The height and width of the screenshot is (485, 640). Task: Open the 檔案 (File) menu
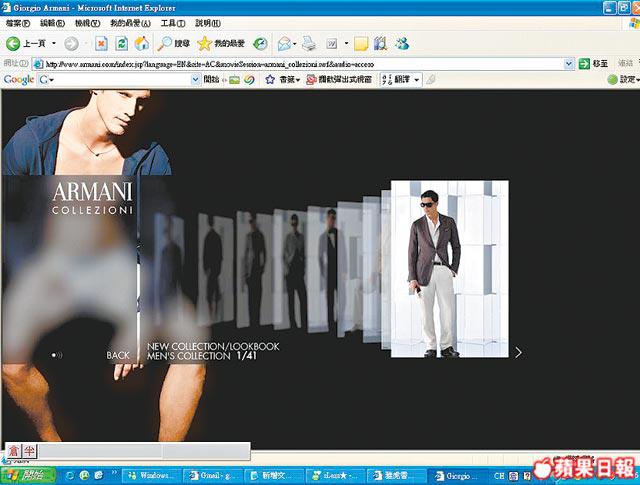coord(18,23)
